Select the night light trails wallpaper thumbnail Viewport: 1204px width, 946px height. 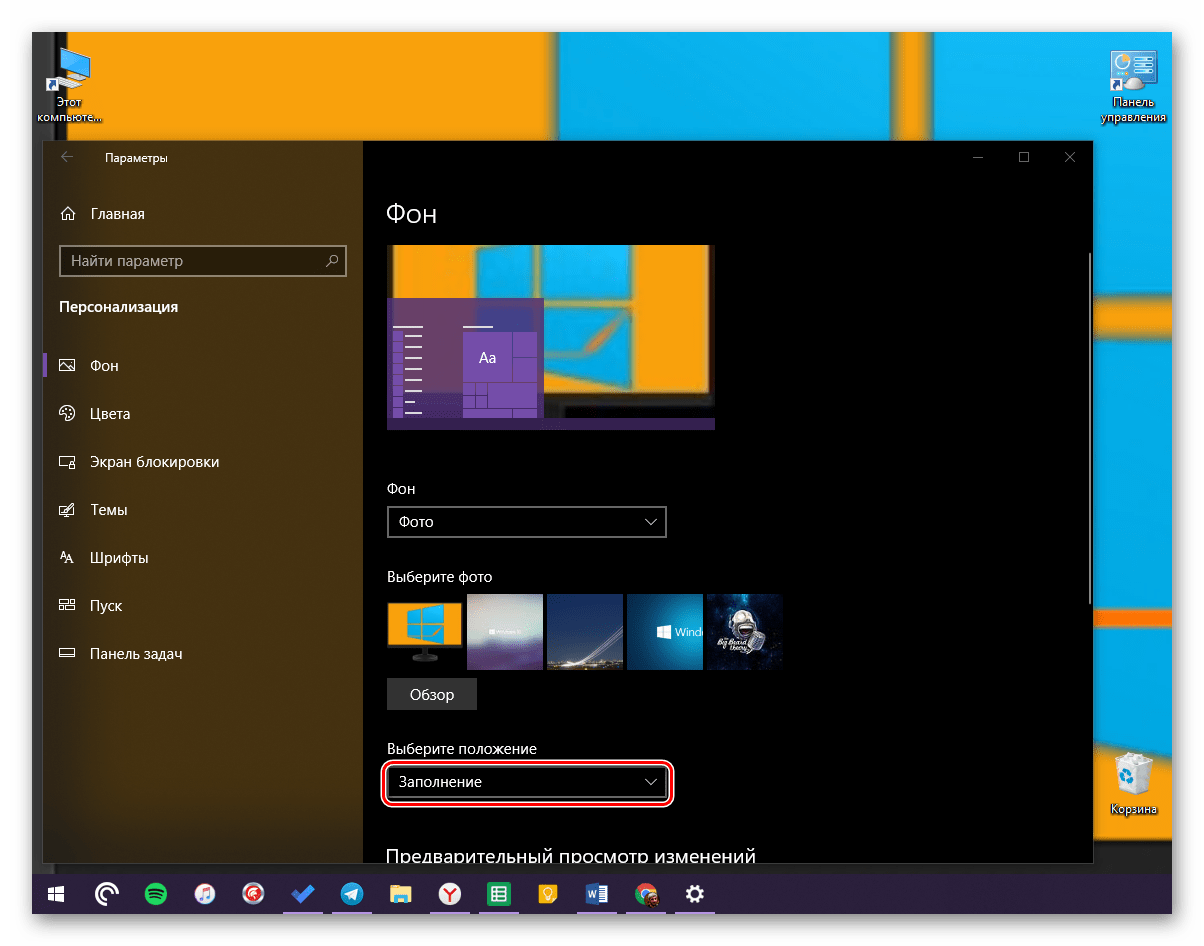[585, 631]
